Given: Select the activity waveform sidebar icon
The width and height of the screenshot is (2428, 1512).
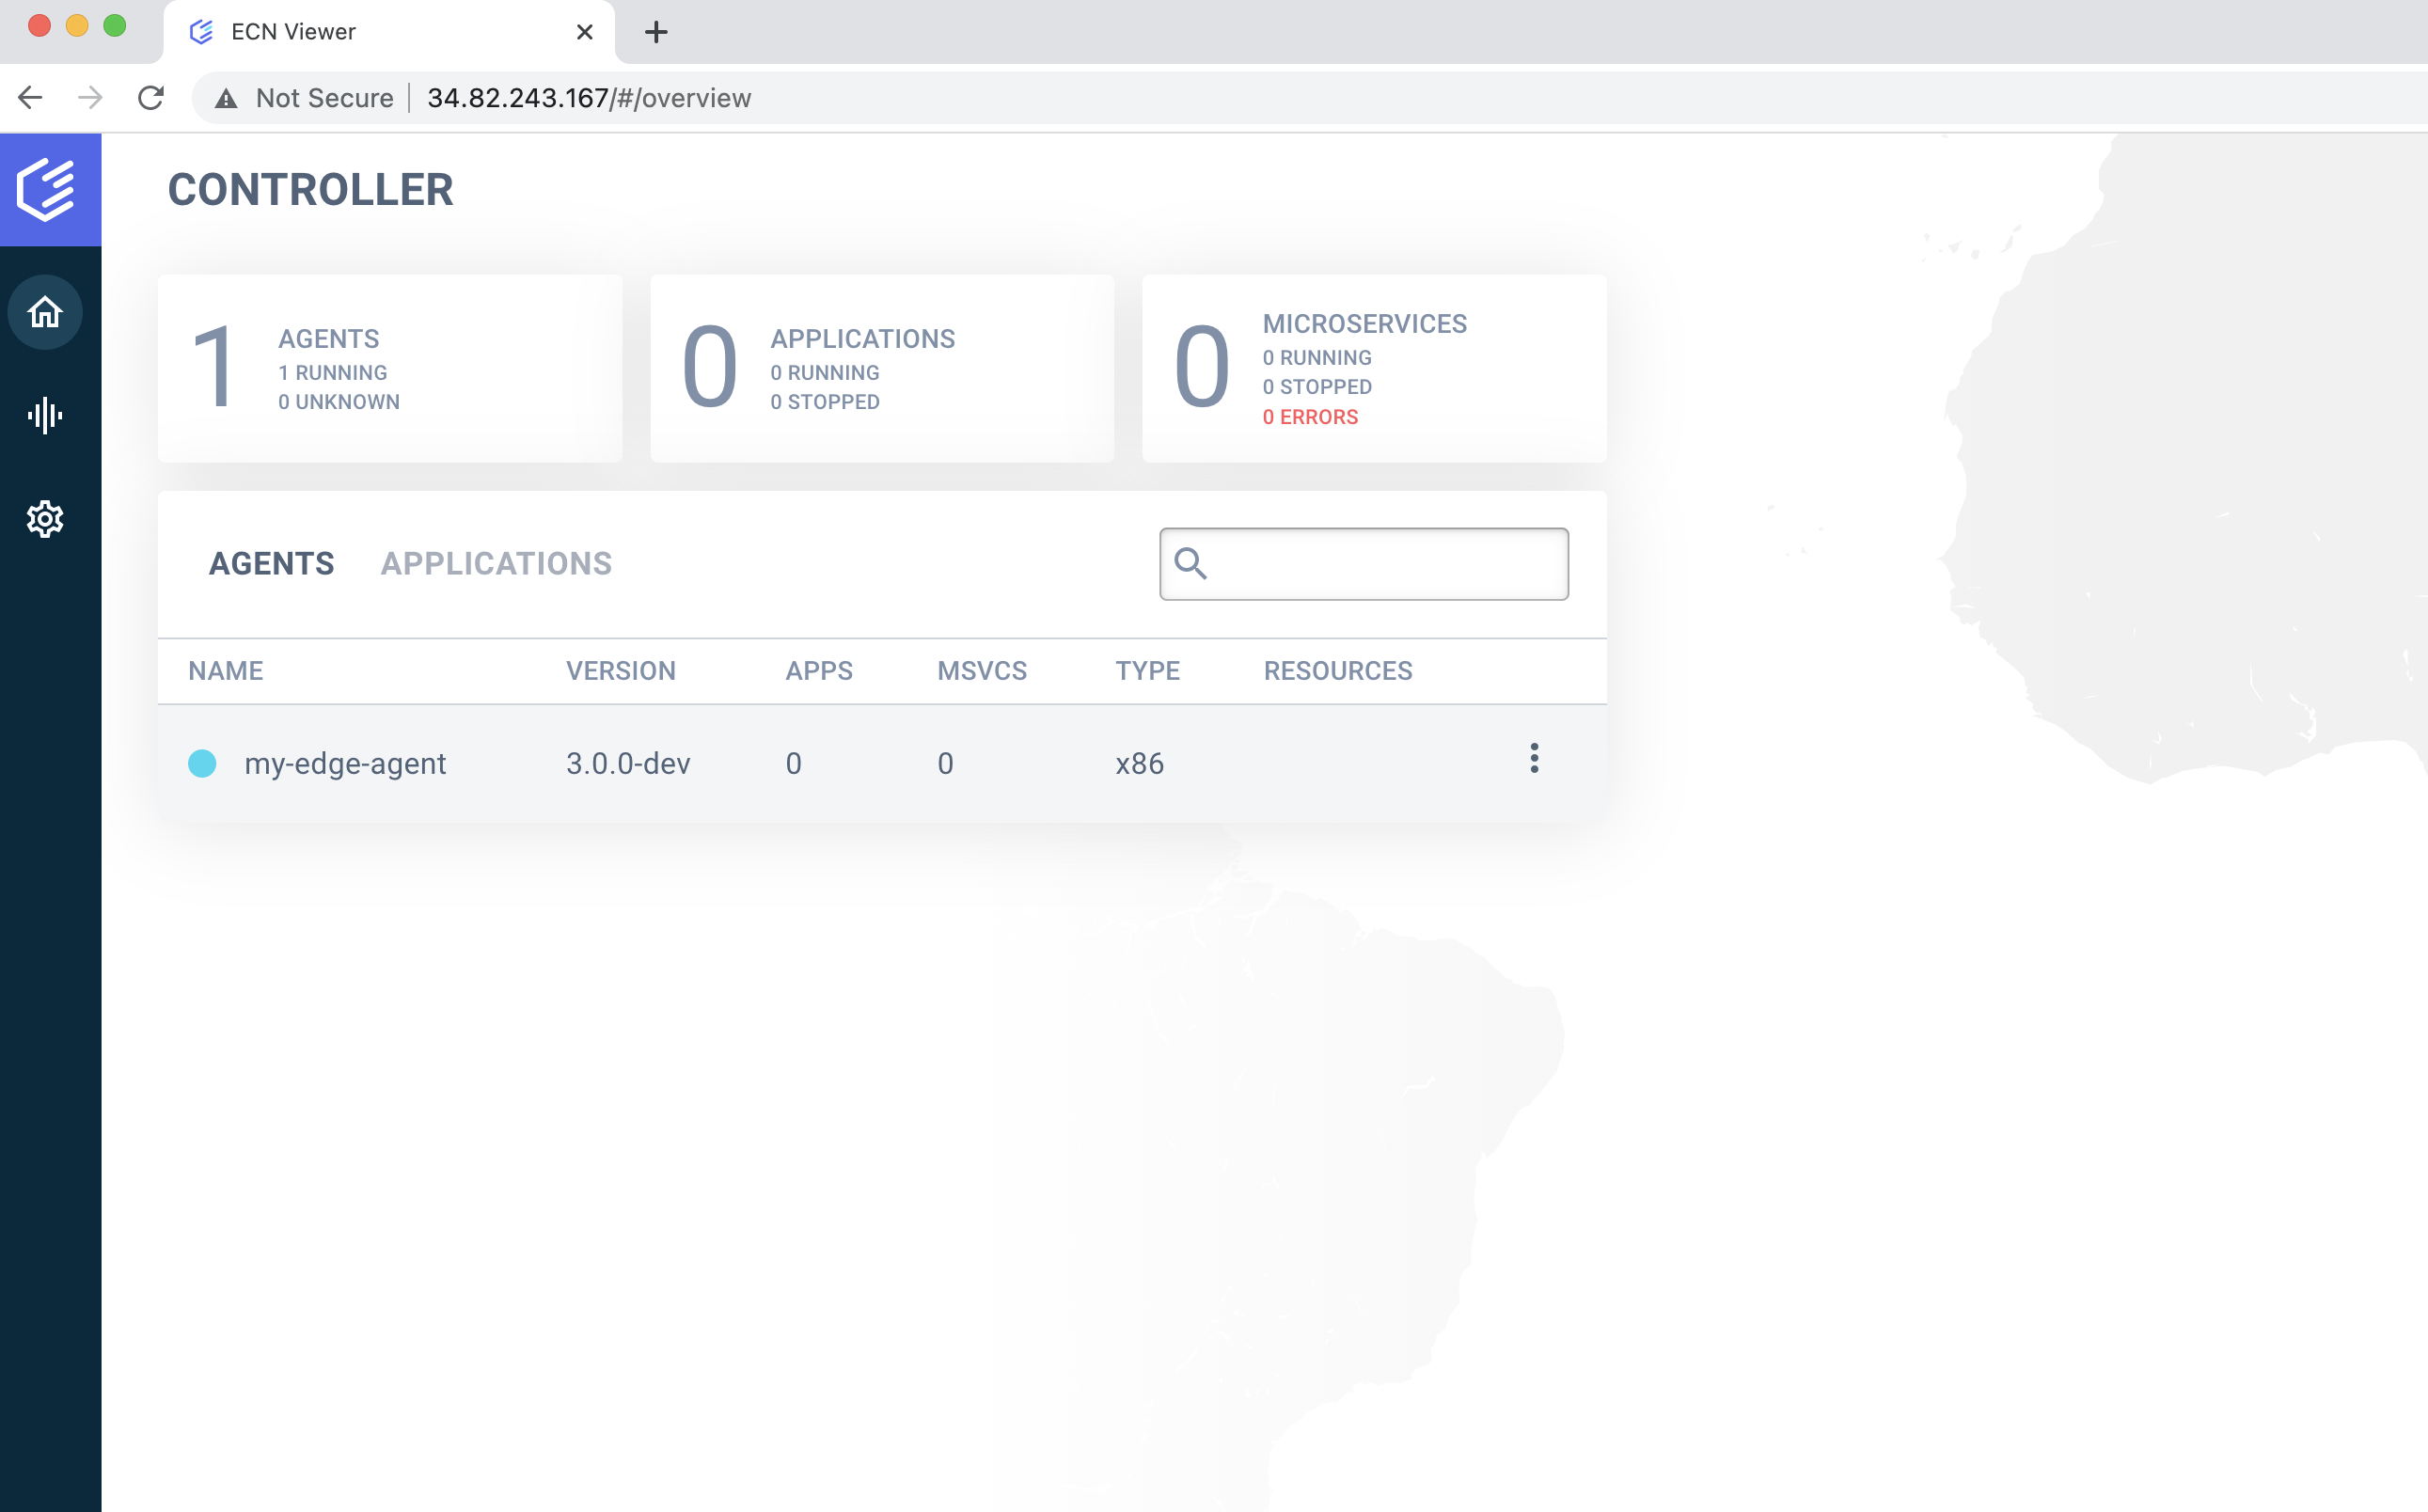Looking at the screenshot, I should click(45, 416).
